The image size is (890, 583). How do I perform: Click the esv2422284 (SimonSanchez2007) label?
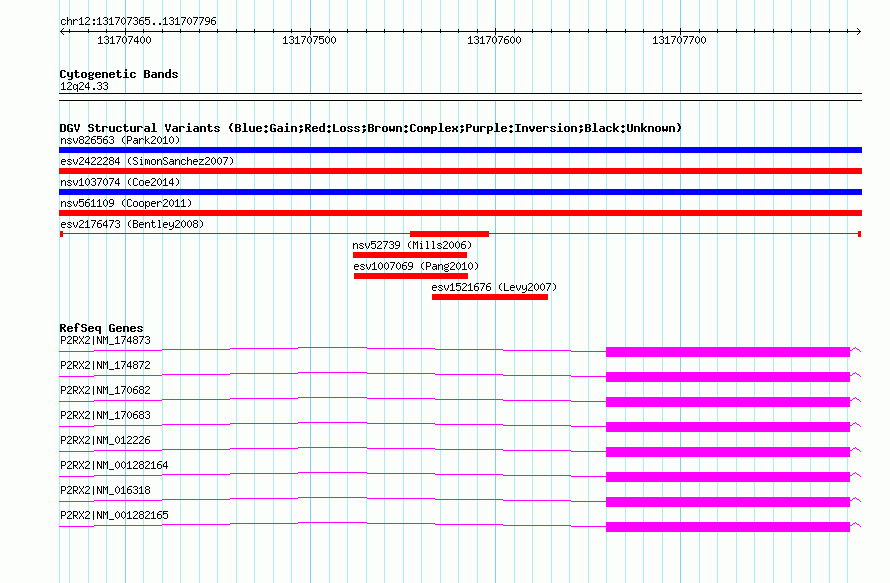[x=147, y=161]
